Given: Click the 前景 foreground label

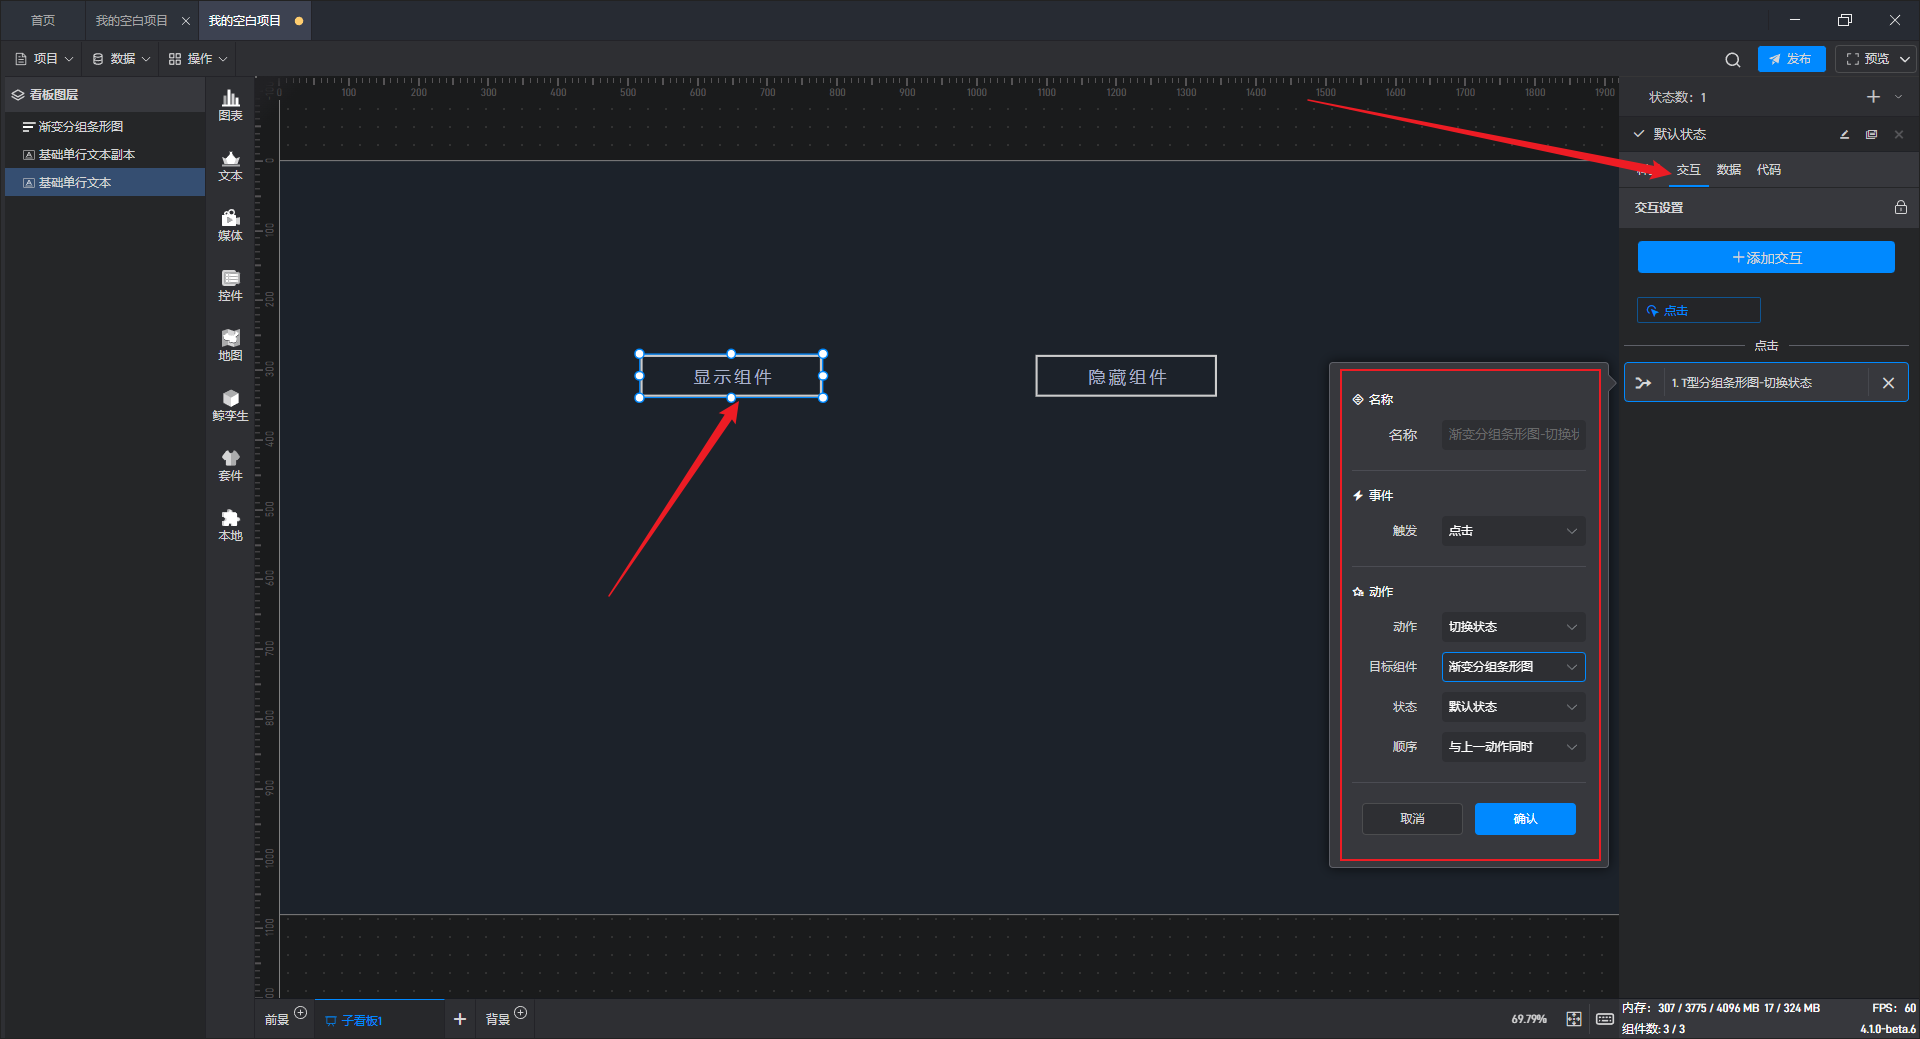Looking at the screenshot, I should [277, 1020].
